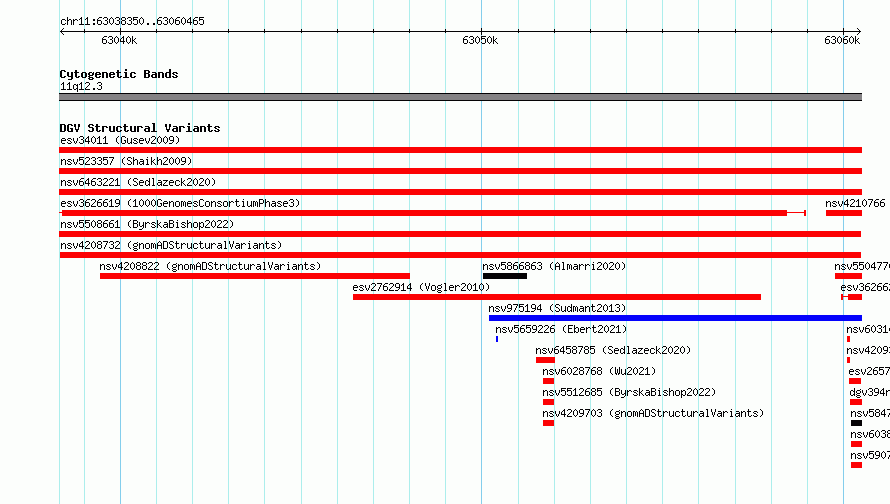Click the gray 11q12.3 cytogenetic band bar

click(460, 97)
